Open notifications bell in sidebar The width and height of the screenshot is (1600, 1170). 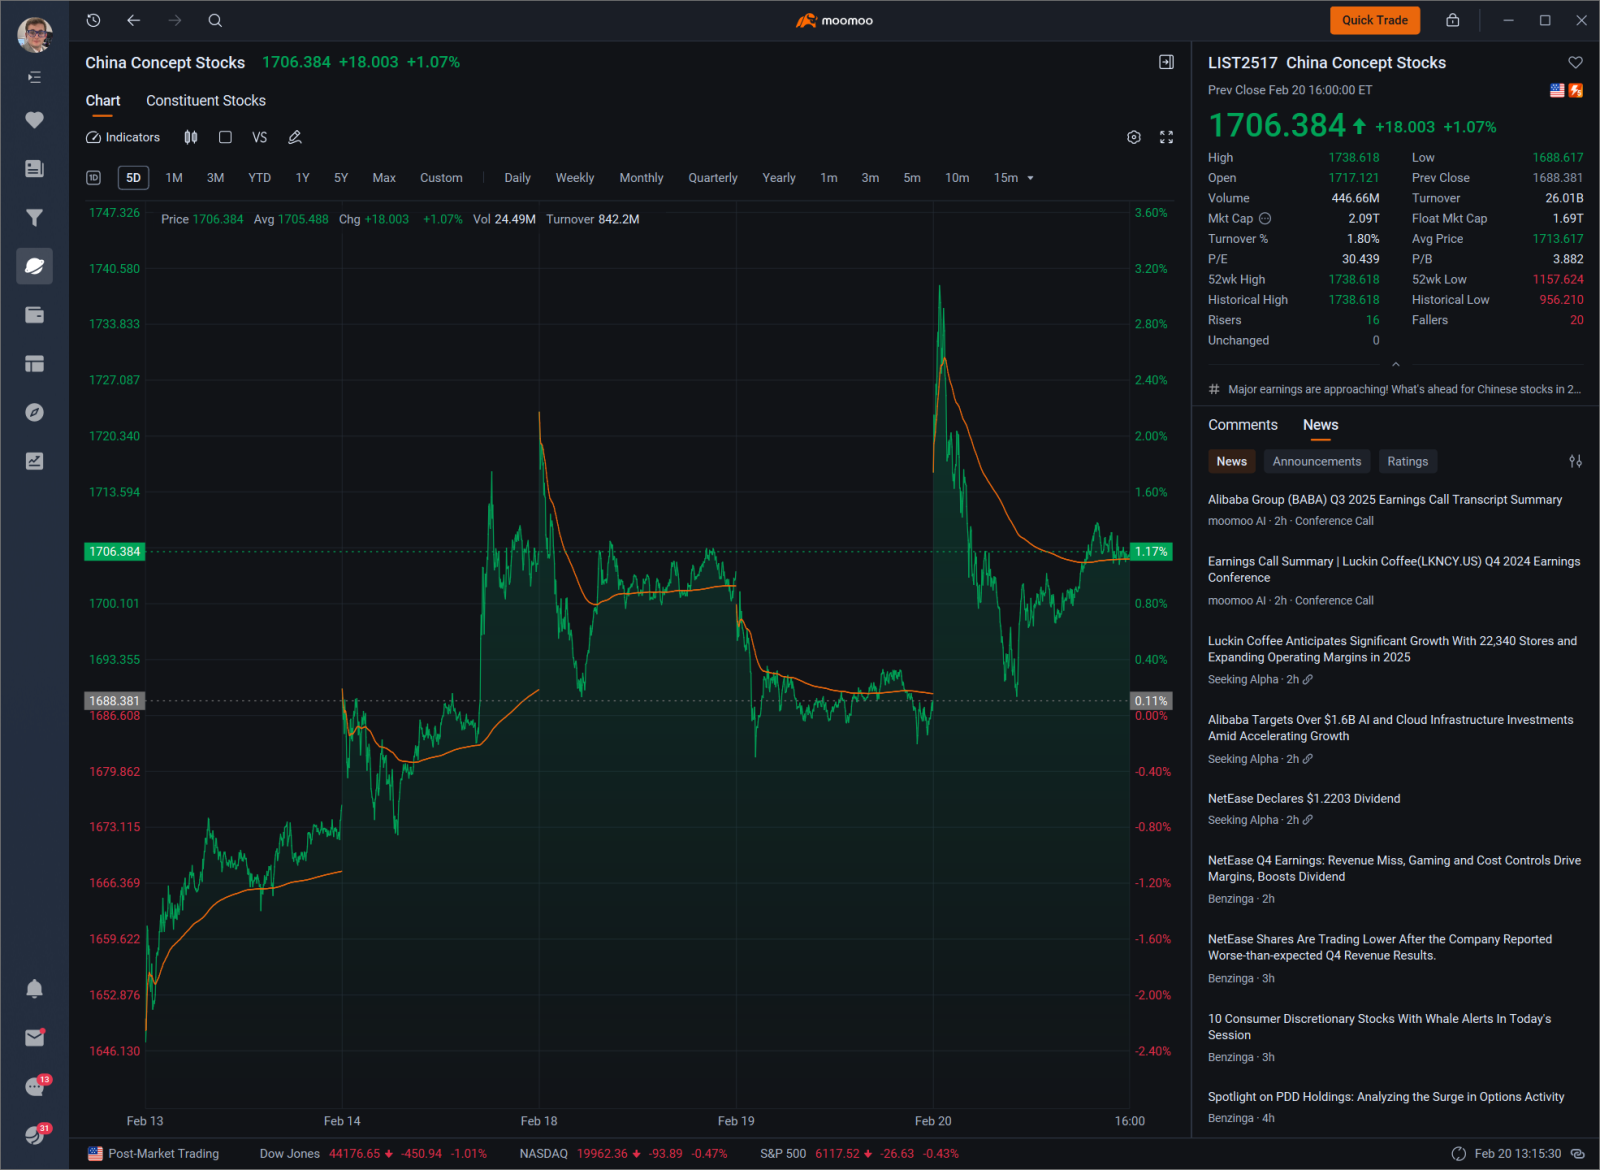tap(34, 988)
